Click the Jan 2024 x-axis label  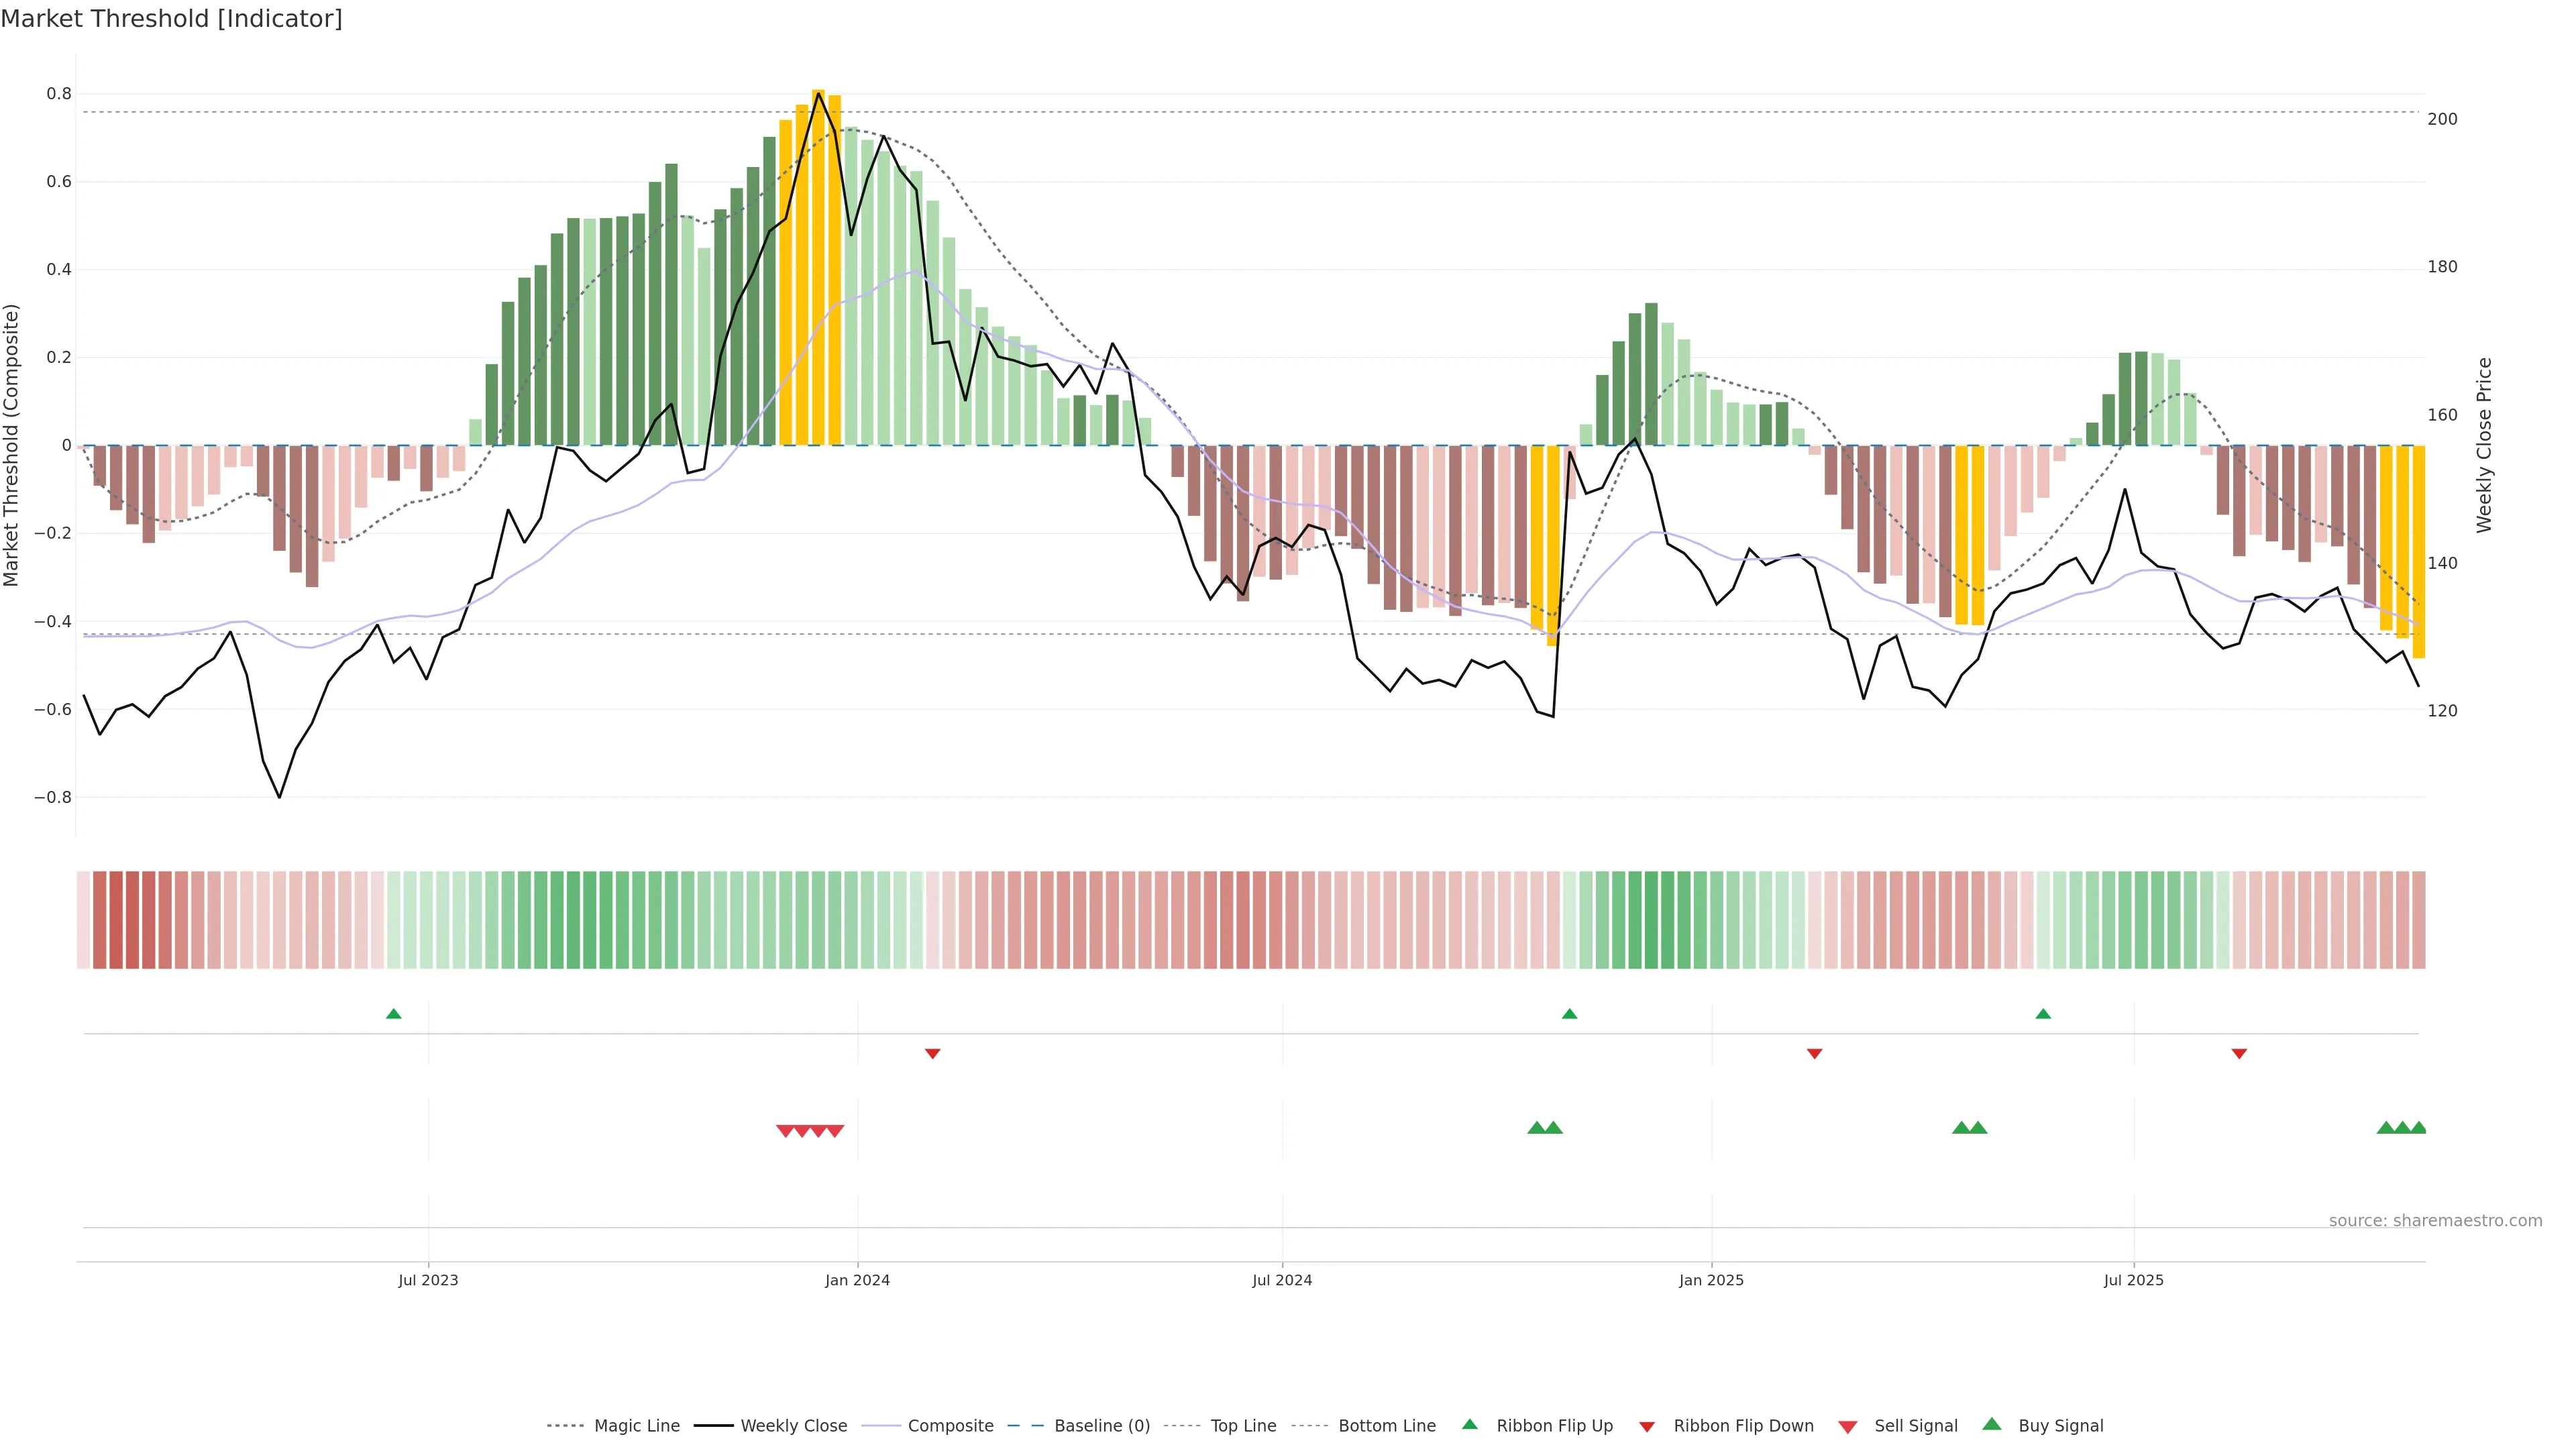[857, 1280]
